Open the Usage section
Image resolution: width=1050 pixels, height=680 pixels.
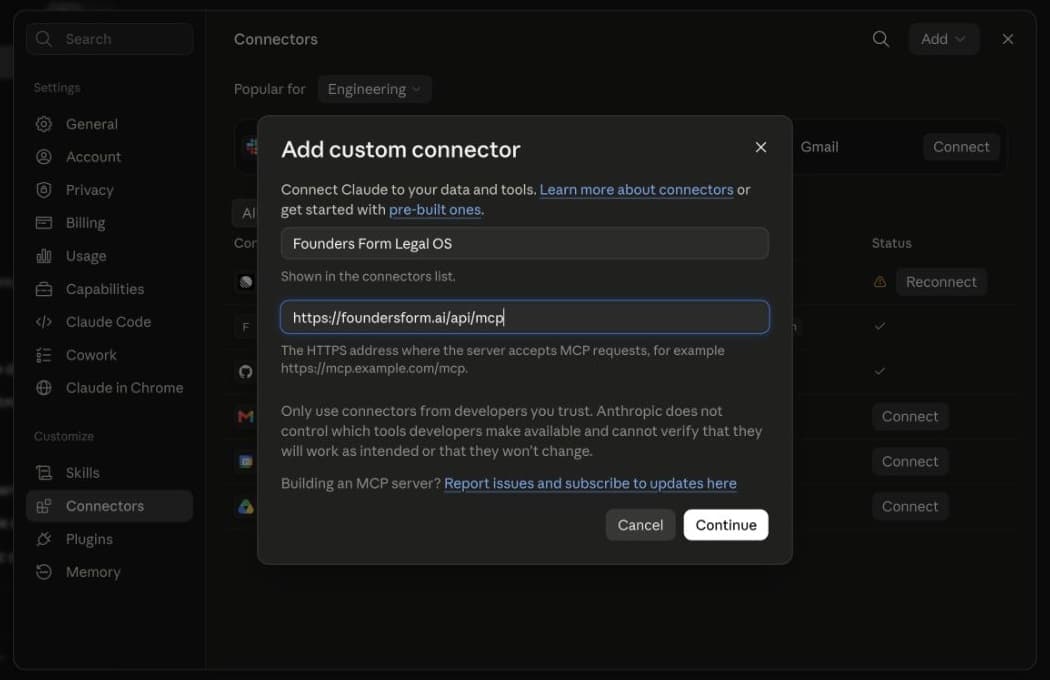[x=110, y=256]
